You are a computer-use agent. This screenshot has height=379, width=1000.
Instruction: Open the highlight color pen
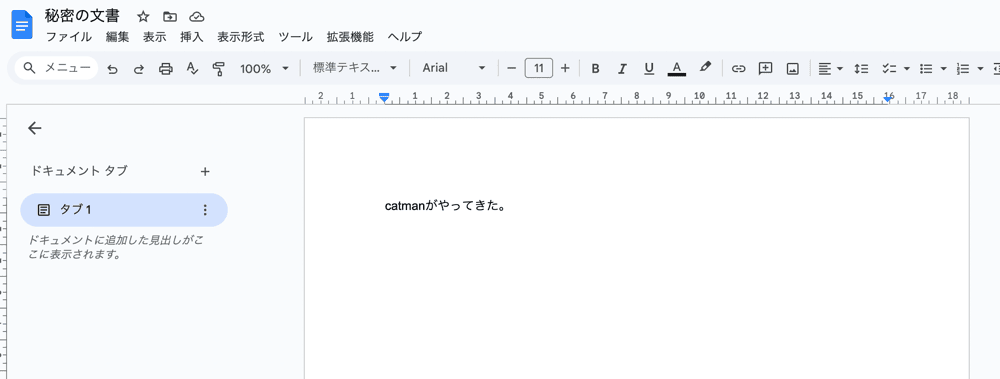705,68
